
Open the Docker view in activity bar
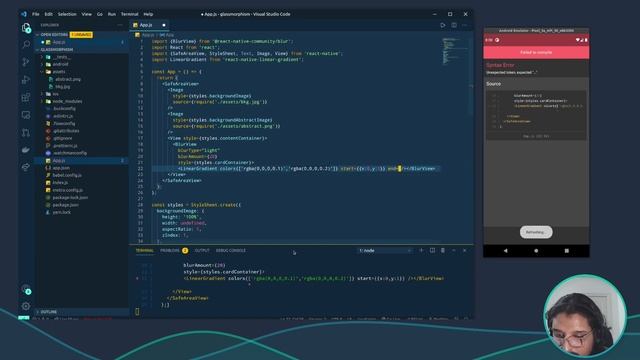click(x=26, y=150)
